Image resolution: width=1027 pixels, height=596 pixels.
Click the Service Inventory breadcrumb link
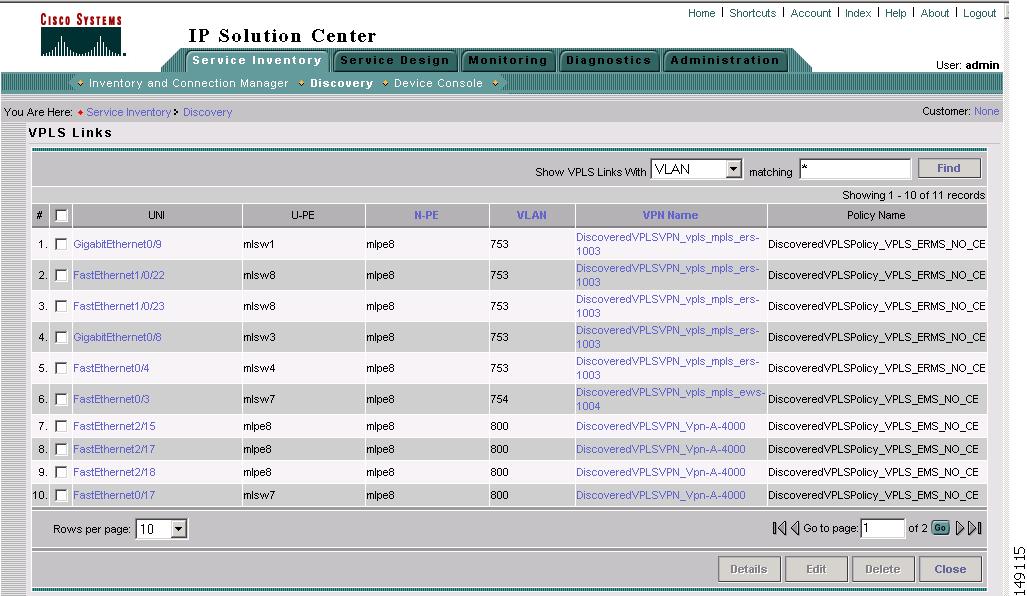point(128,112)
